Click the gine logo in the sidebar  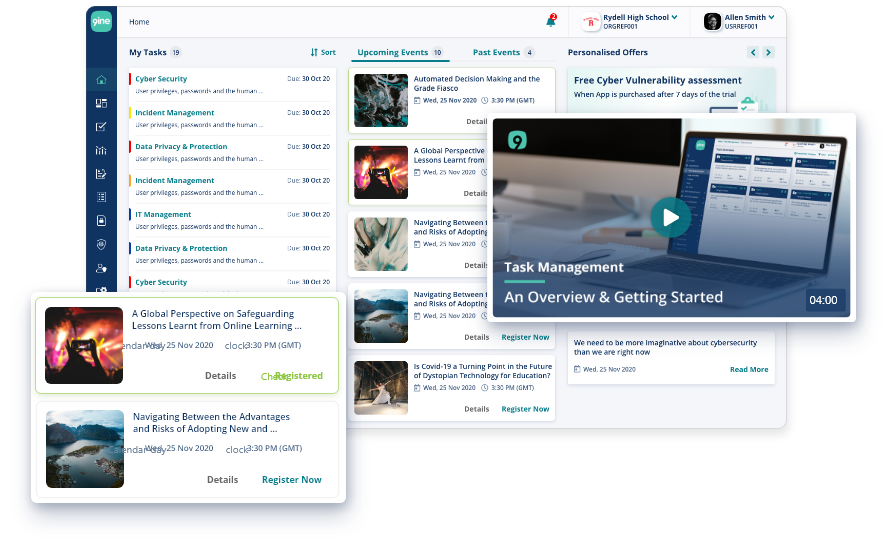101,21
